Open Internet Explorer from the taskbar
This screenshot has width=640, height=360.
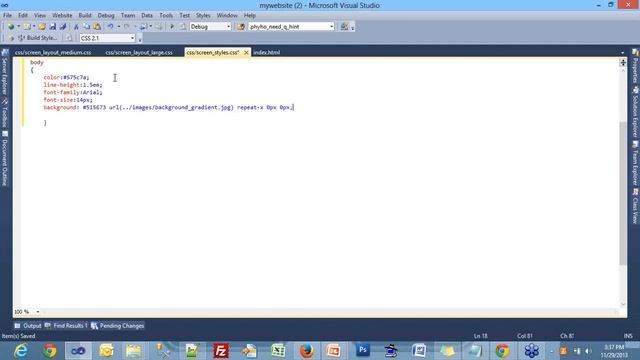(x=20, y=351)
